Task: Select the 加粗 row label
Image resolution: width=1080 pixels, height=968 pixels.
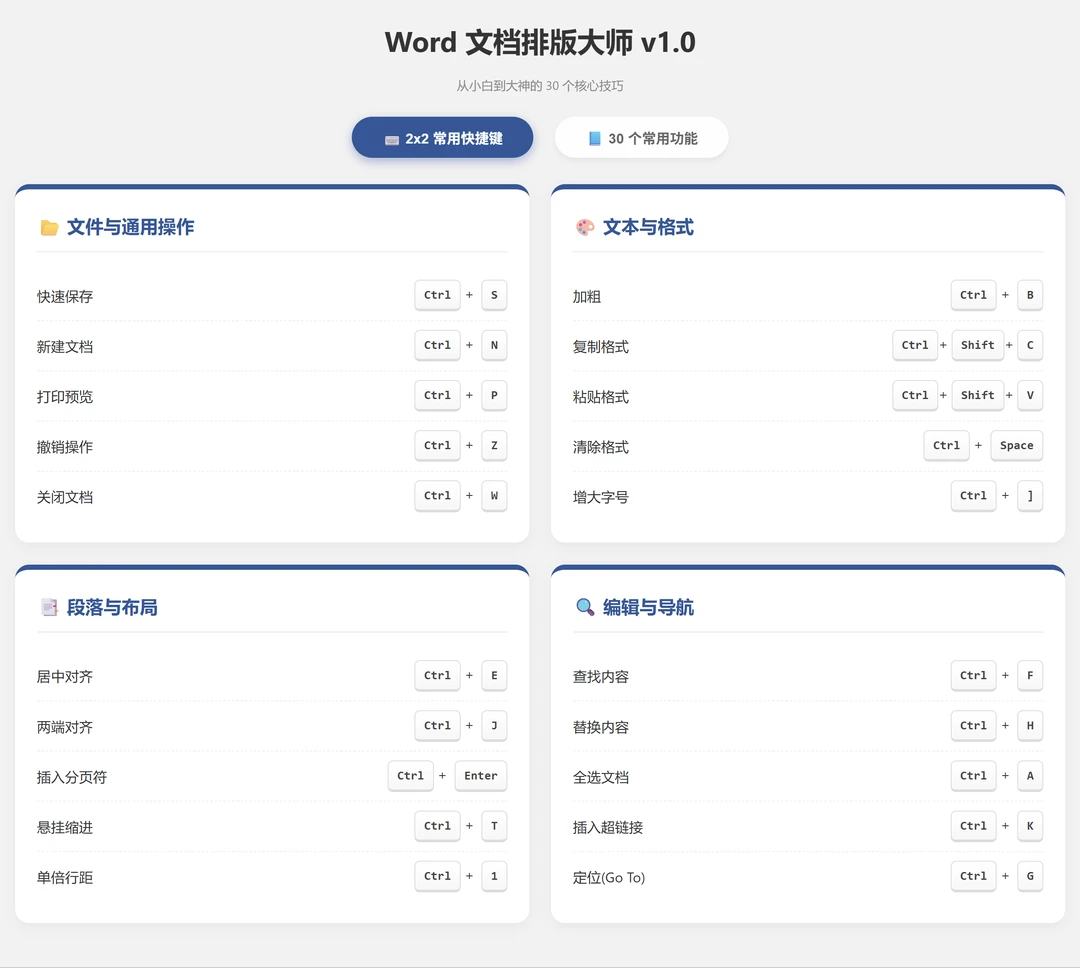Action: (587, 296)
